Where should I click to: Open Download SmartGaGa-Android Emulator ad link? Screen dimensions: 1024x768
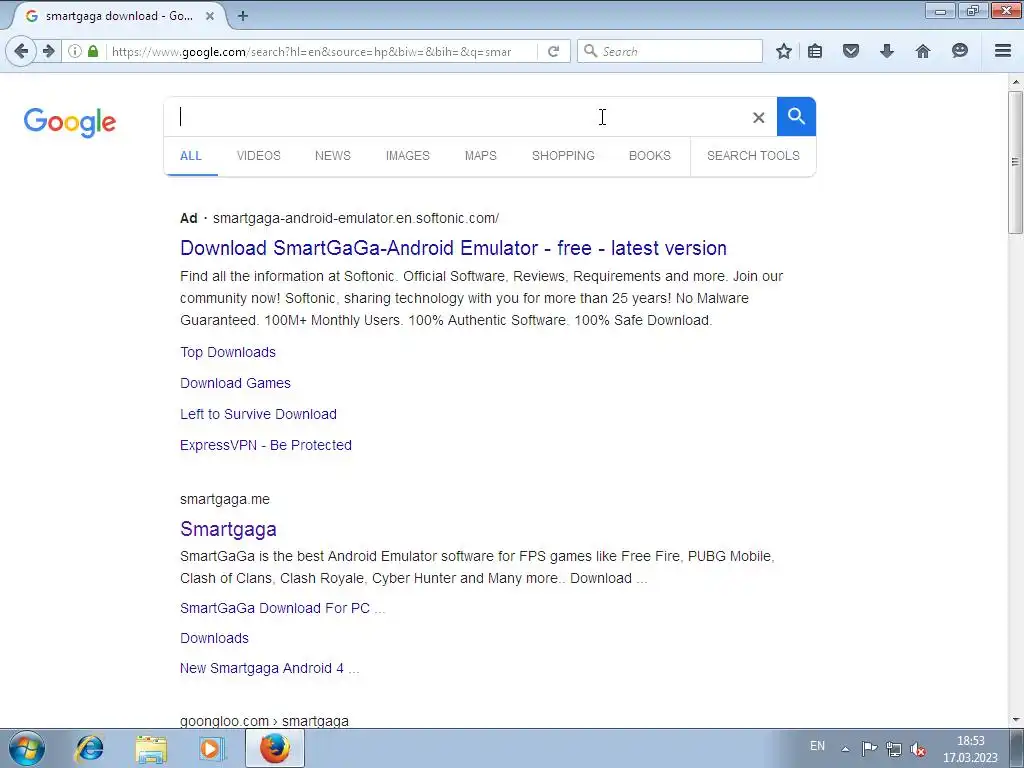coord(453,248)
